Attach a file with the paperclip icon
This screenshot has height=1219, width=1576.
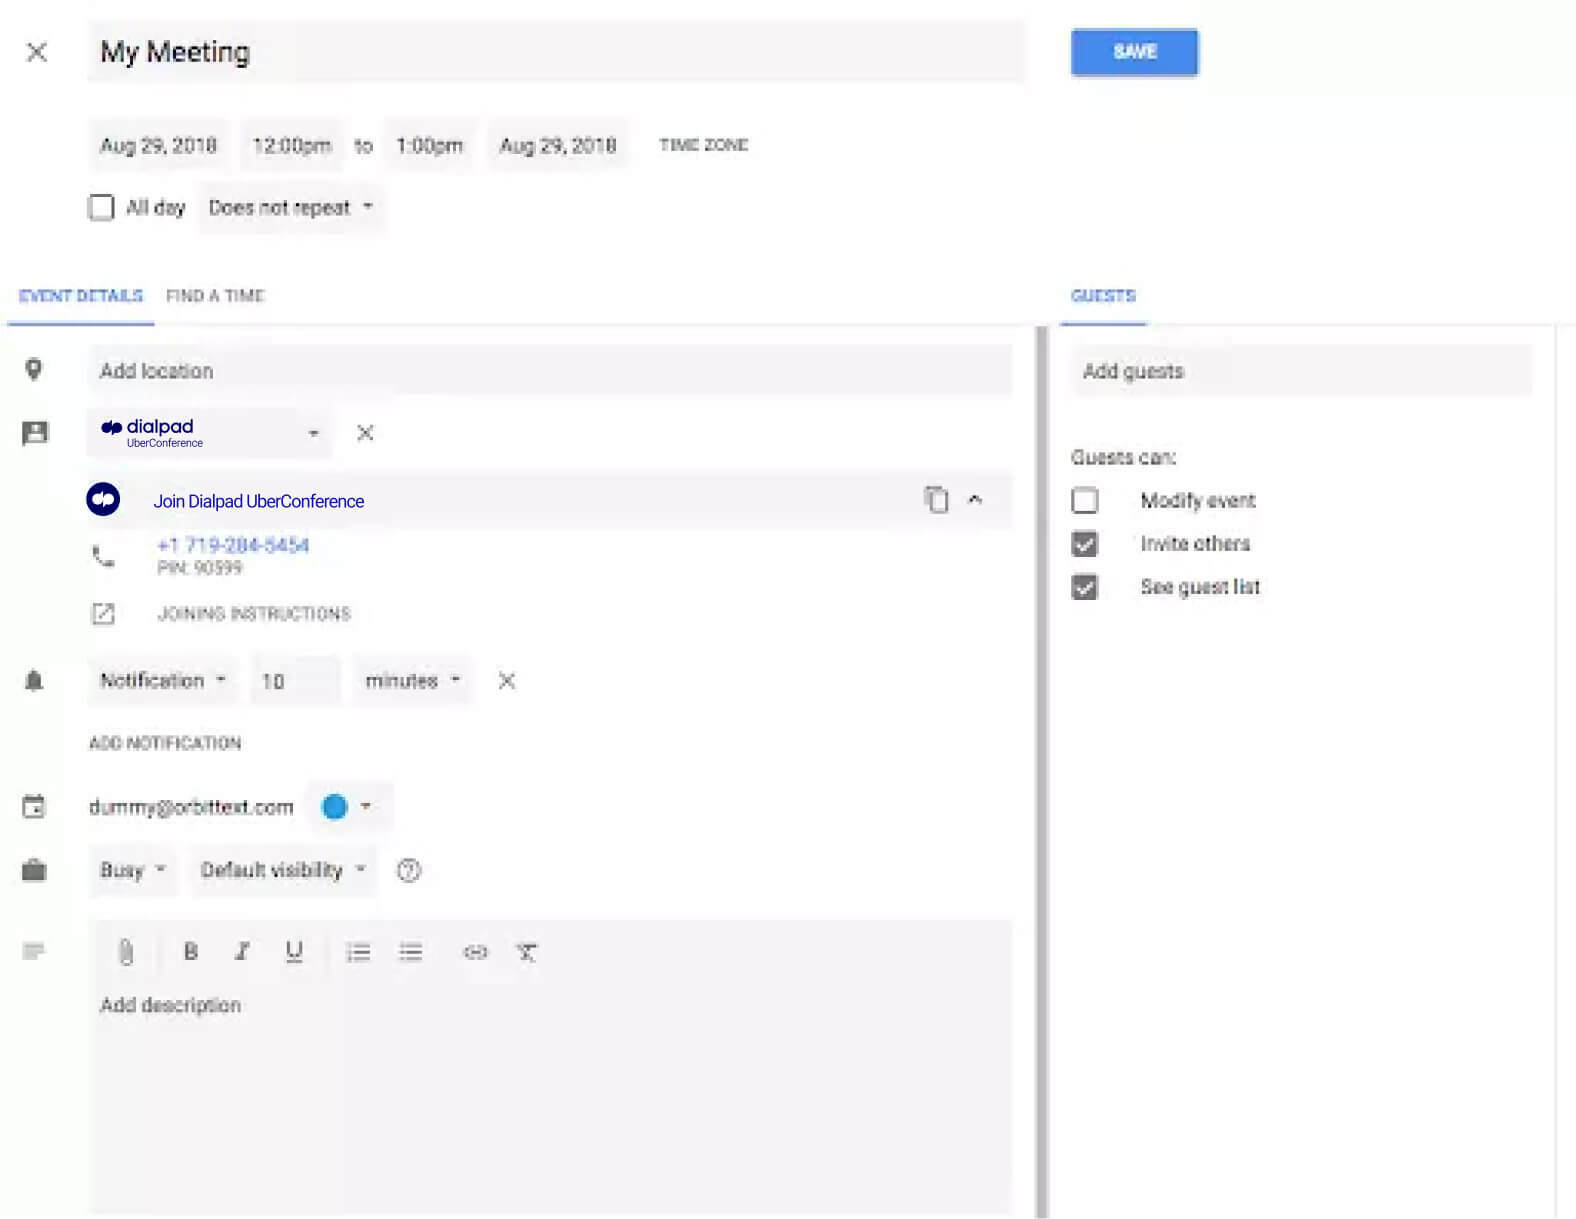[x=126, y=952]
